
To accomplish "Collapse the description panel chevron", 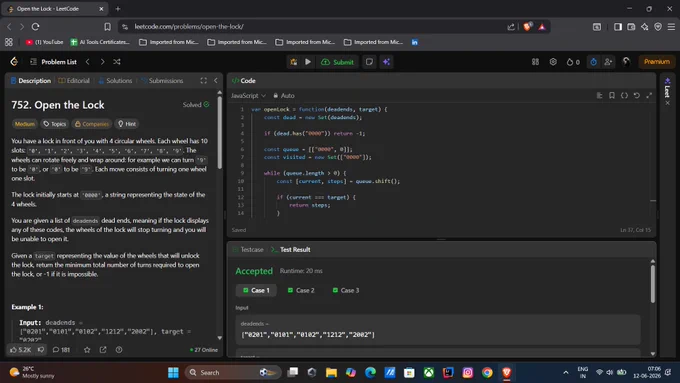I will point(216,81).
